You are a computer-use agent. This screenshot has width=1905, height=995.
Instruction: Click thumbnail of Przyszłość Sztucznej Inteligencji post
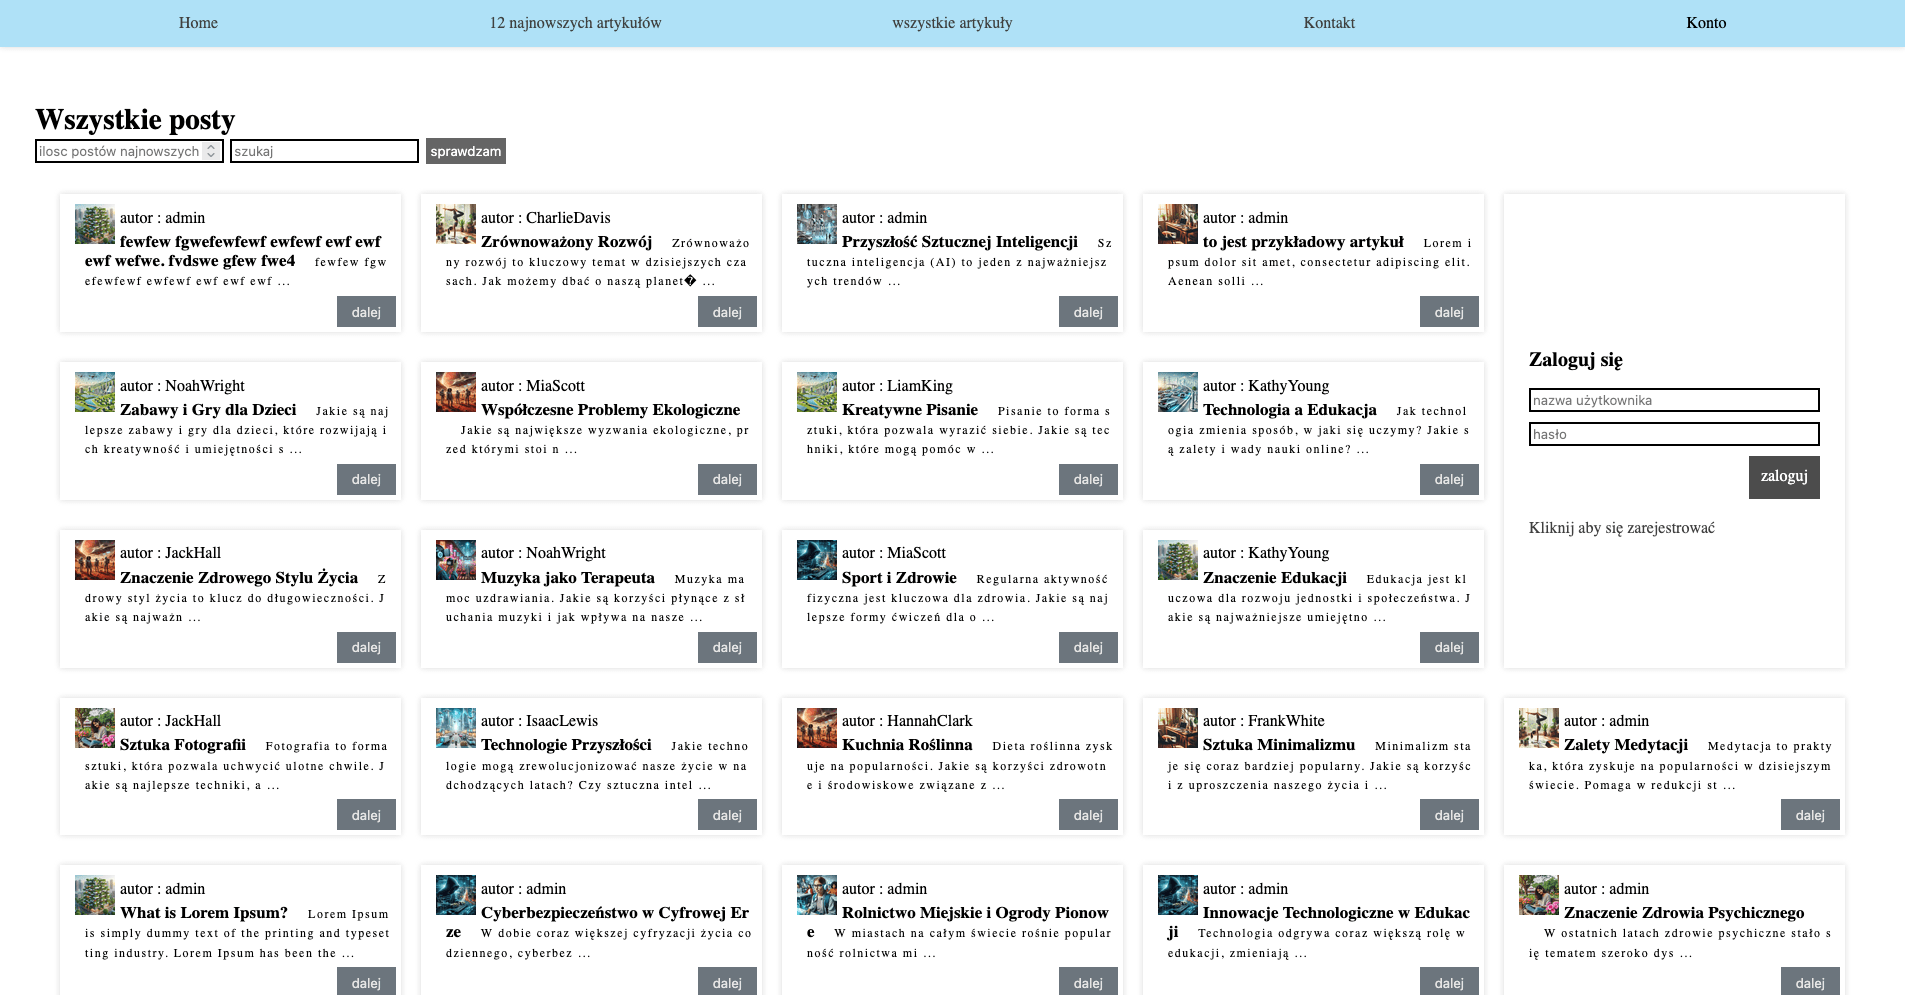[x=816, y=224]
